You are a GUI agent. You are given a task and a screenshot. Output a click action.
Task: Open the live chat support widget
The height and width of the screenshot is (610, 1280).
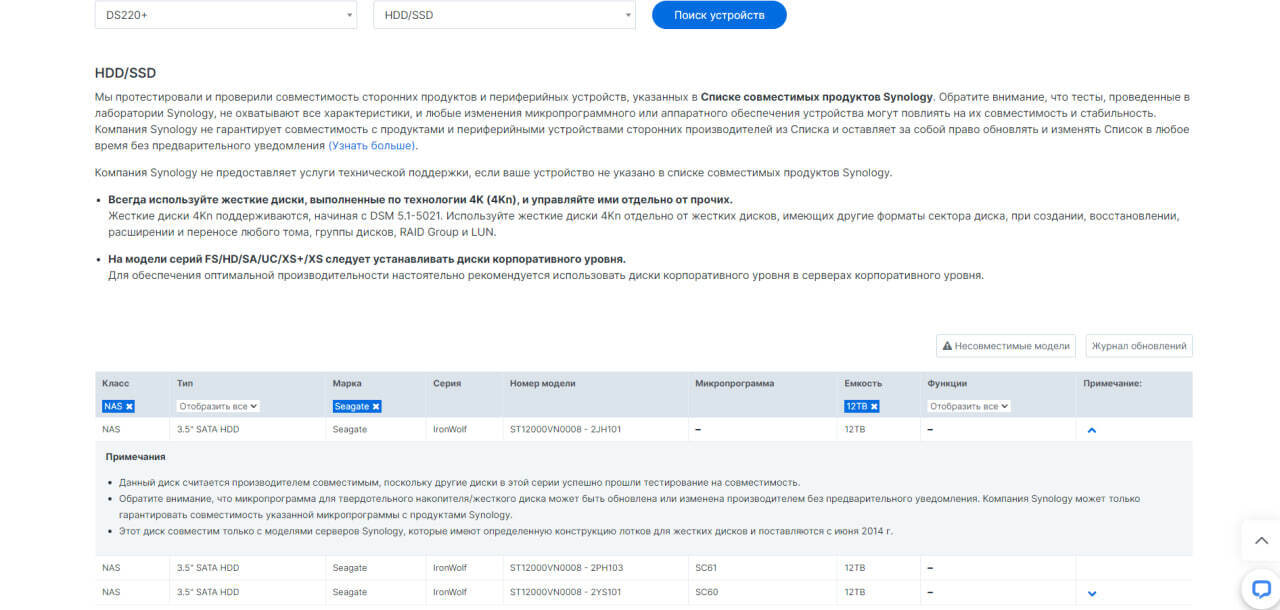[x=1260, y=588]
